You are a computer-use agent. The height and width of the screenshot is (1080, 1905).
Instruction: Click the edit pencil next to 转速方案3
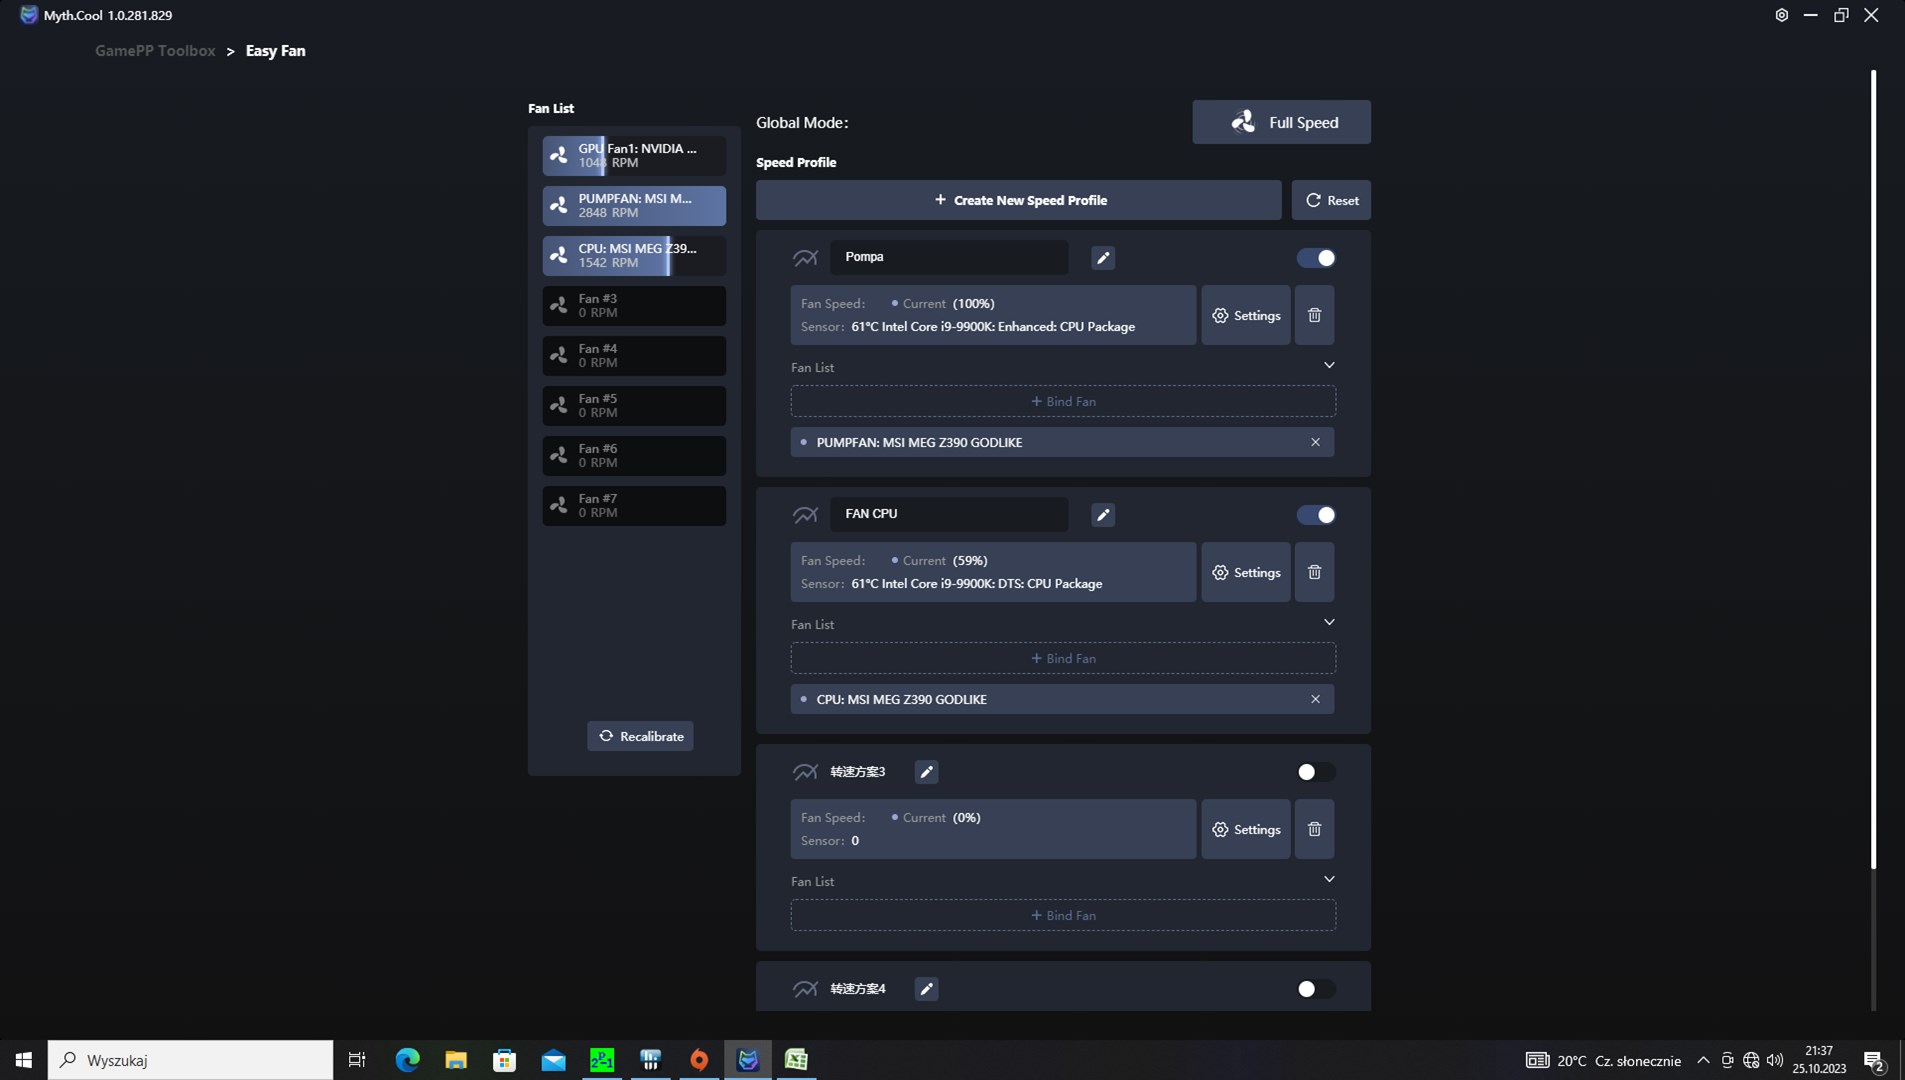[x=926, y=772]
